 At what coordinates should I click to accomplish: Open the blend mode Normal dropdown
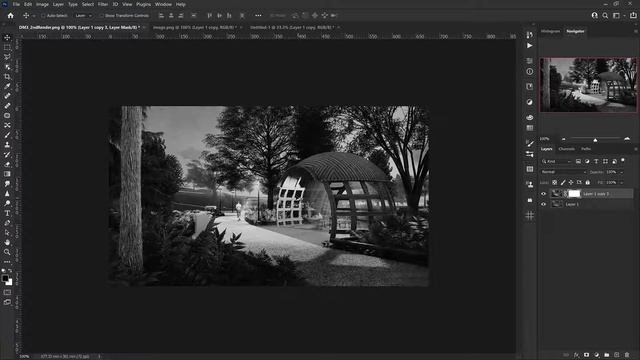click(563, 172)
